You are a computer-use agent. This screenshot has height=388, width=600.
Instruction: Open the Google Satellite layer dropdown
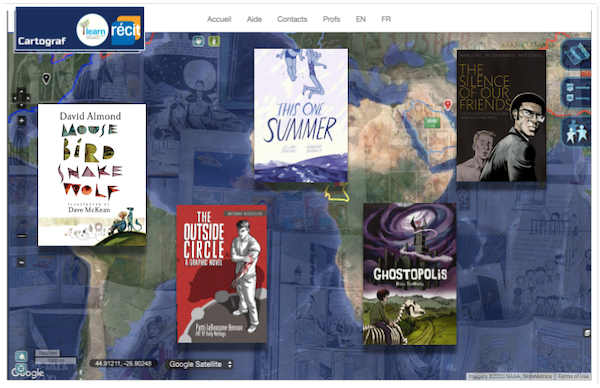pyautogui.click(x=201, y=364)
